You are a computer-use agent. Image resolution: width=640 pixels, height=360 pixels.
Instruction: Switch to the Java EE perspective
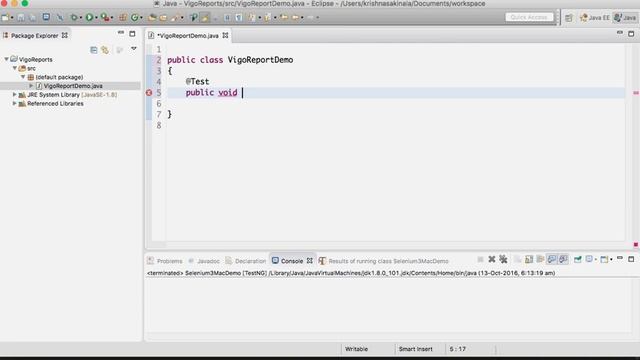[x=595, y=18]
